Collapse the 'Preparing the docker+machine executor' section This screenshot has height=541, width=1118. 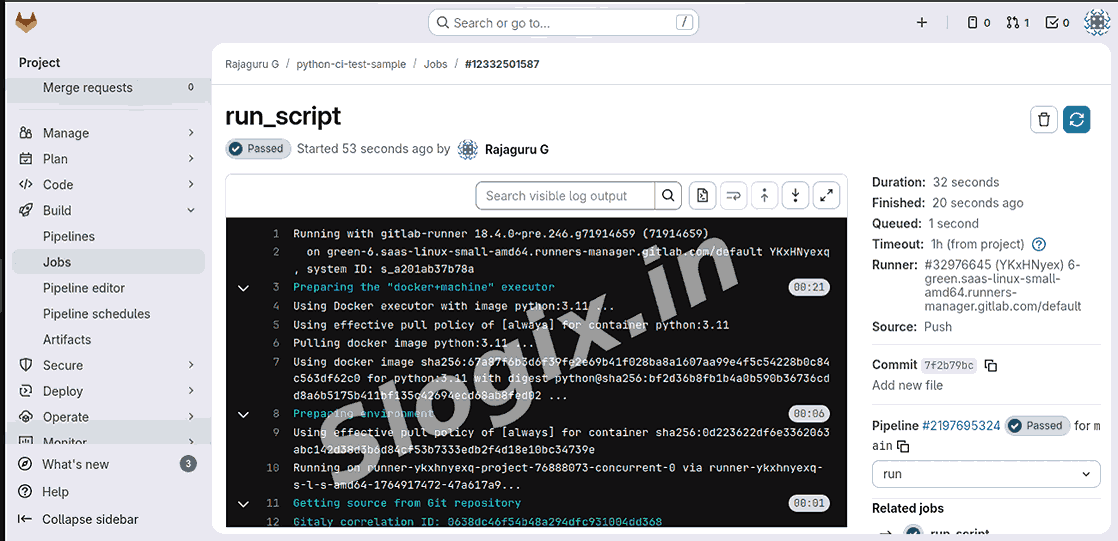(x=243, y=288)
